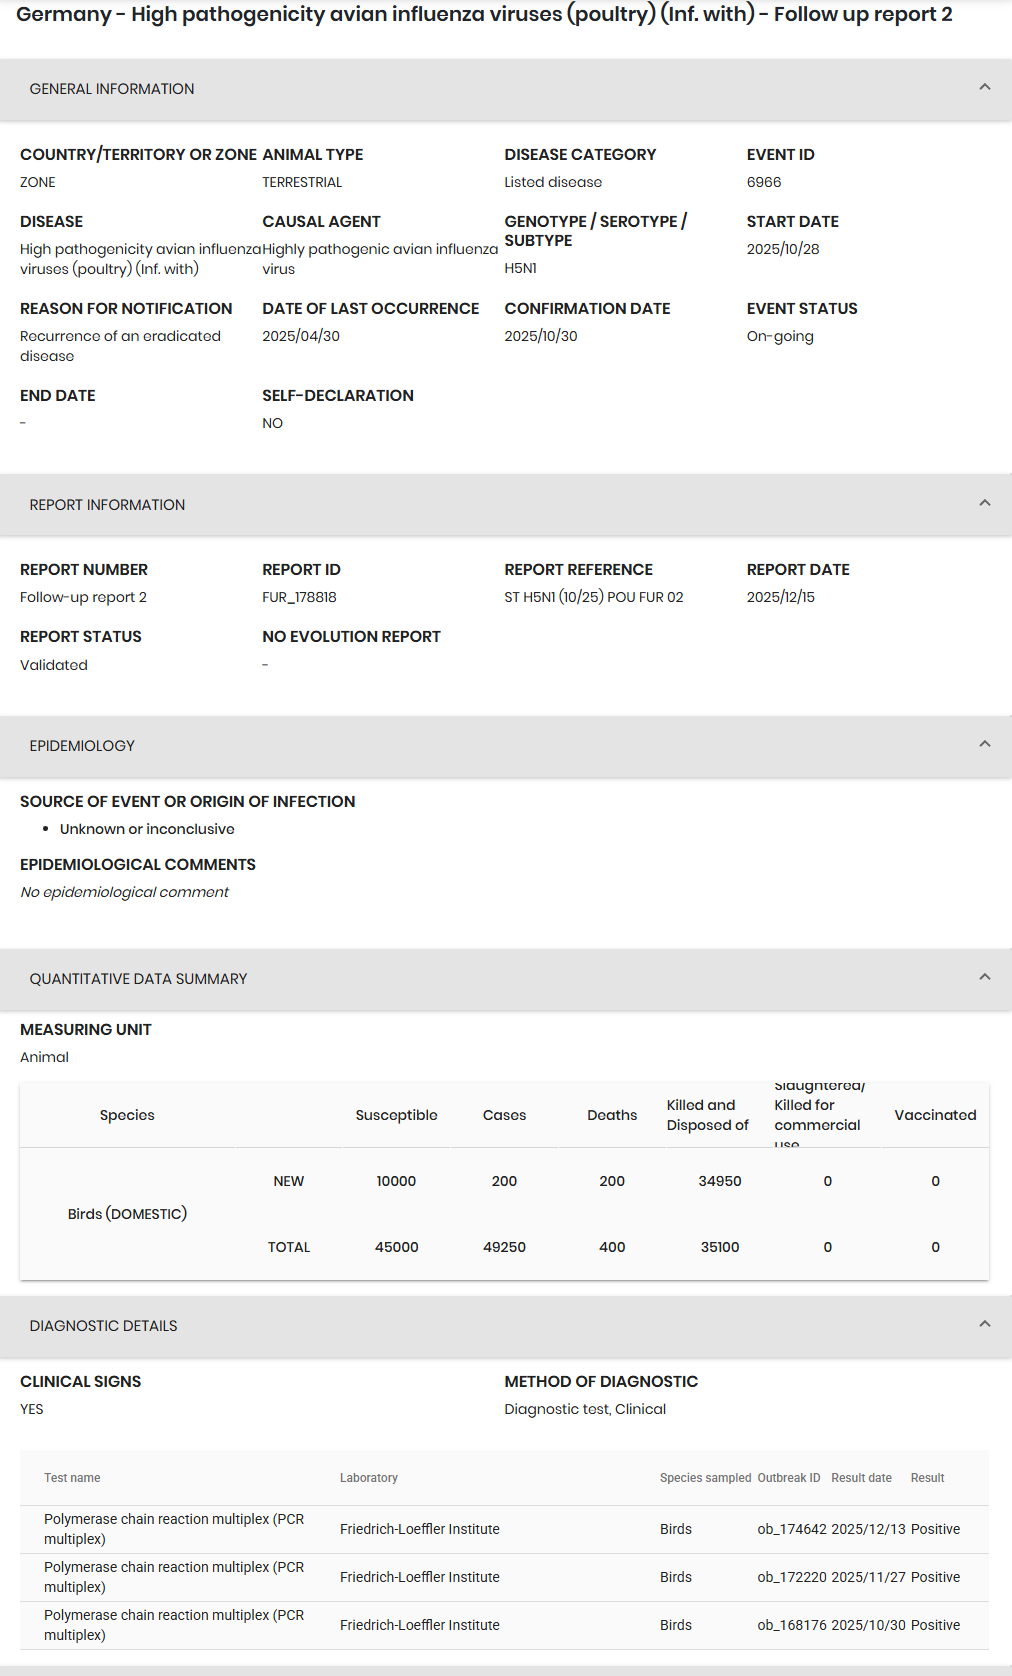1012x1676 pixels.
Task: Click the Test name column header
Action: point(72,1478)
